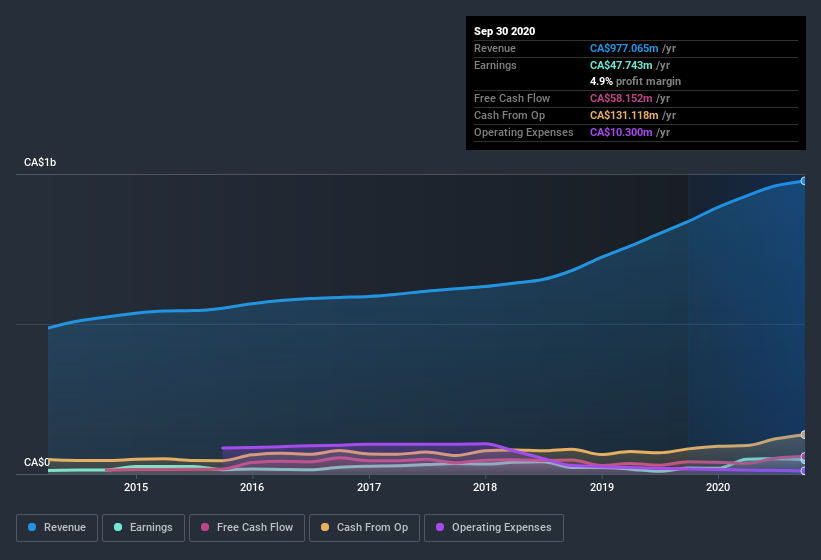Toggle the Free Cash Flow legend button
The height and width of the screenshot is (560, 821).
(x=247, y=528)
